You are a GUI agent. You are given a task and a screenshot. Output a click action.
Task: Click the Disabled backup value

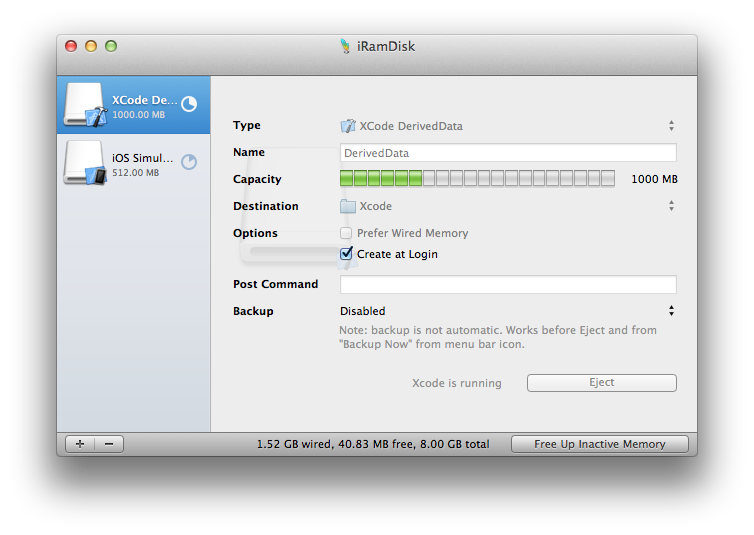(x=363, y=311)
